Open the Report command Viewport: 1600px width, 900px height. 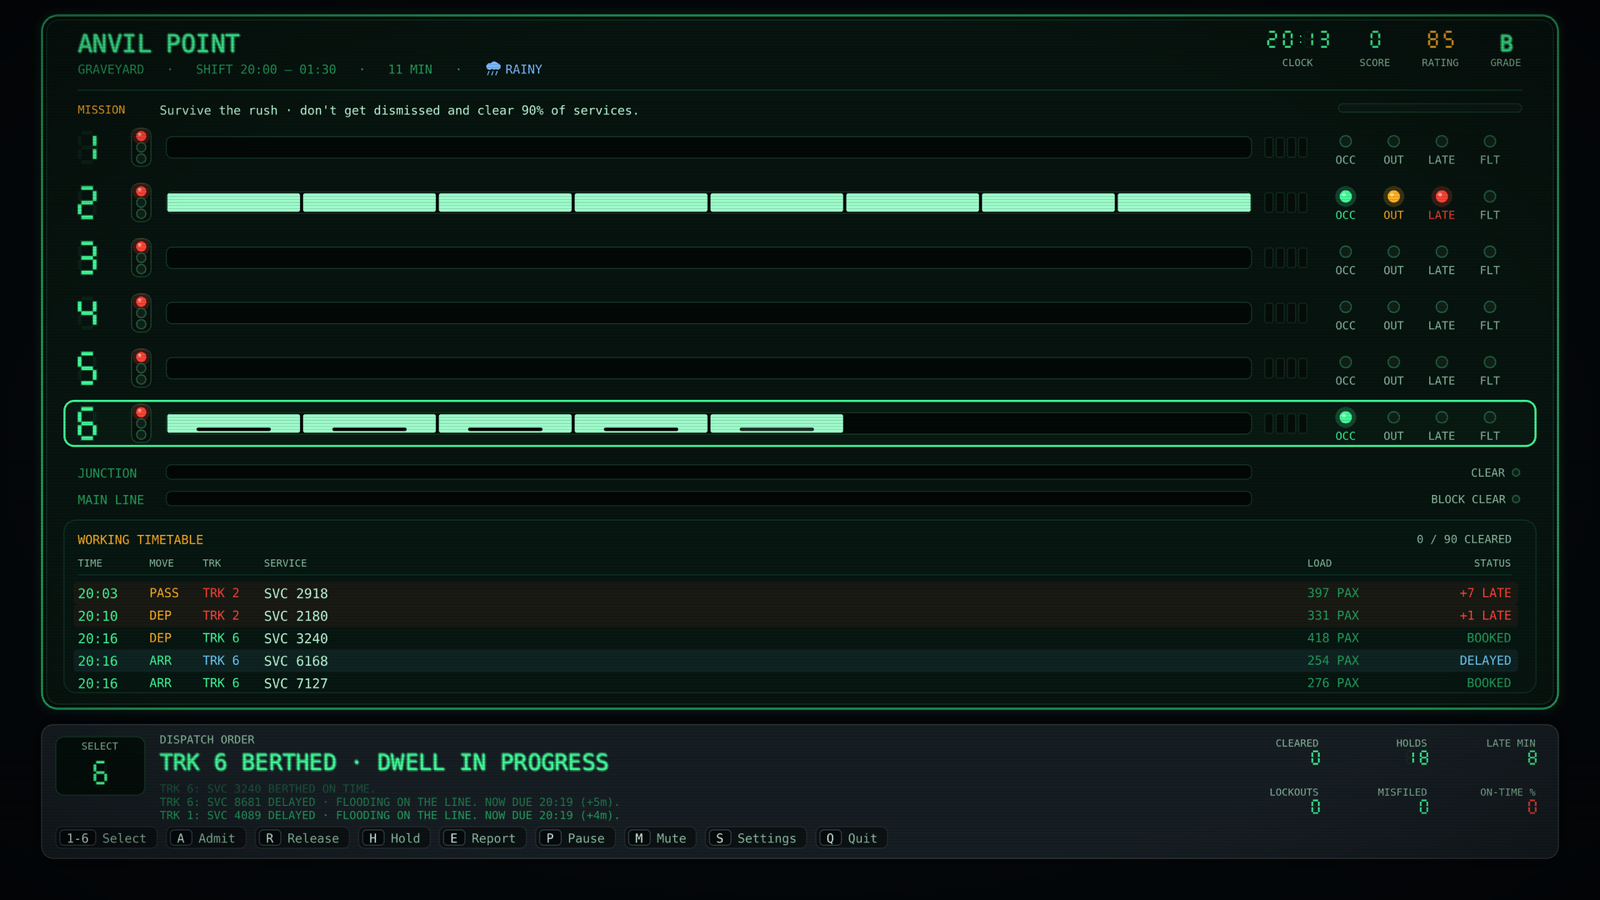coord(483,838)
